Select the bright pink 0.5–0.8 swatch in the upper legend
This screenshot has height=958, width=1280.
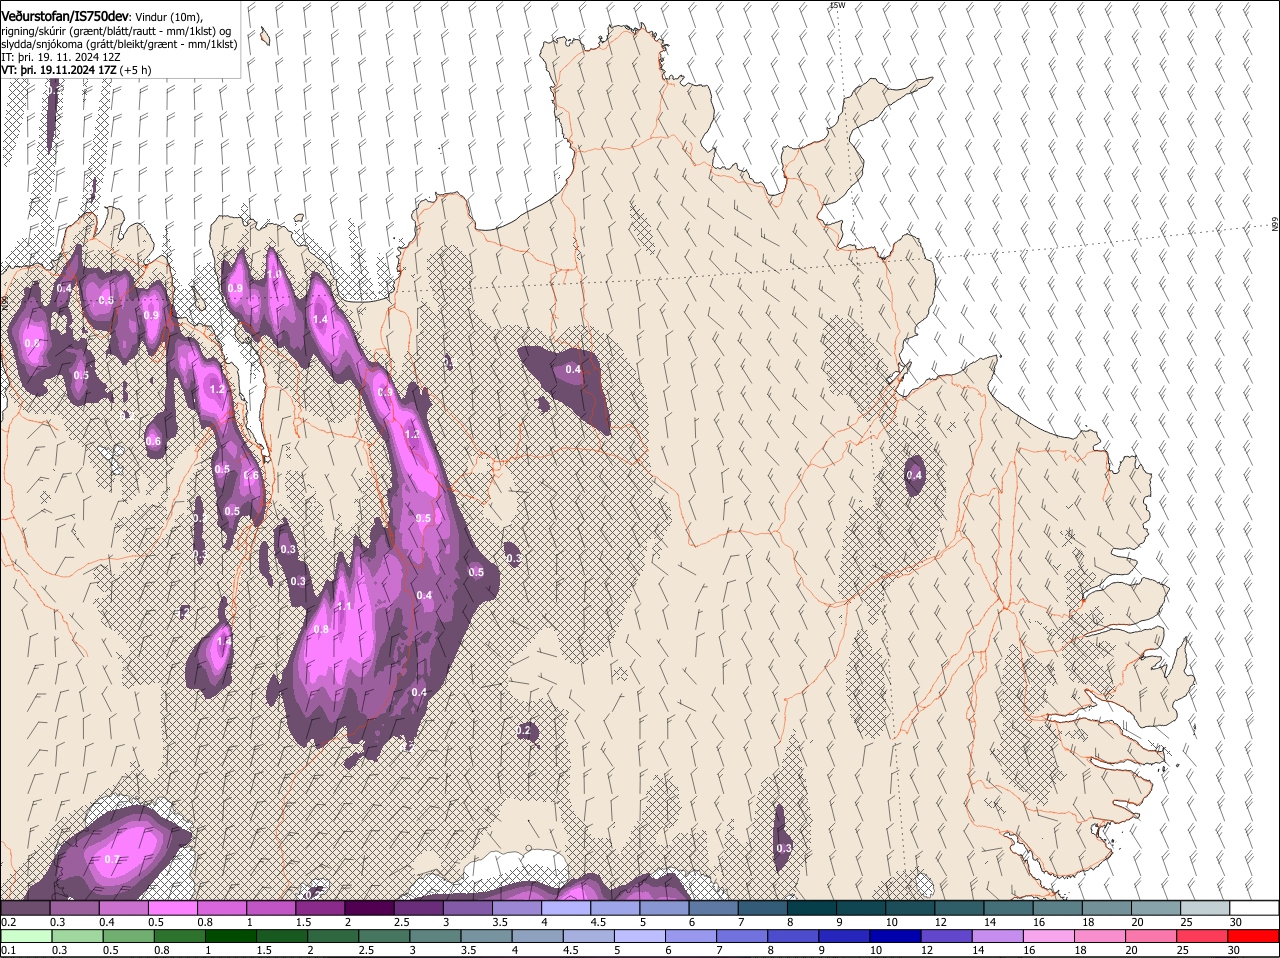point(172,907)
